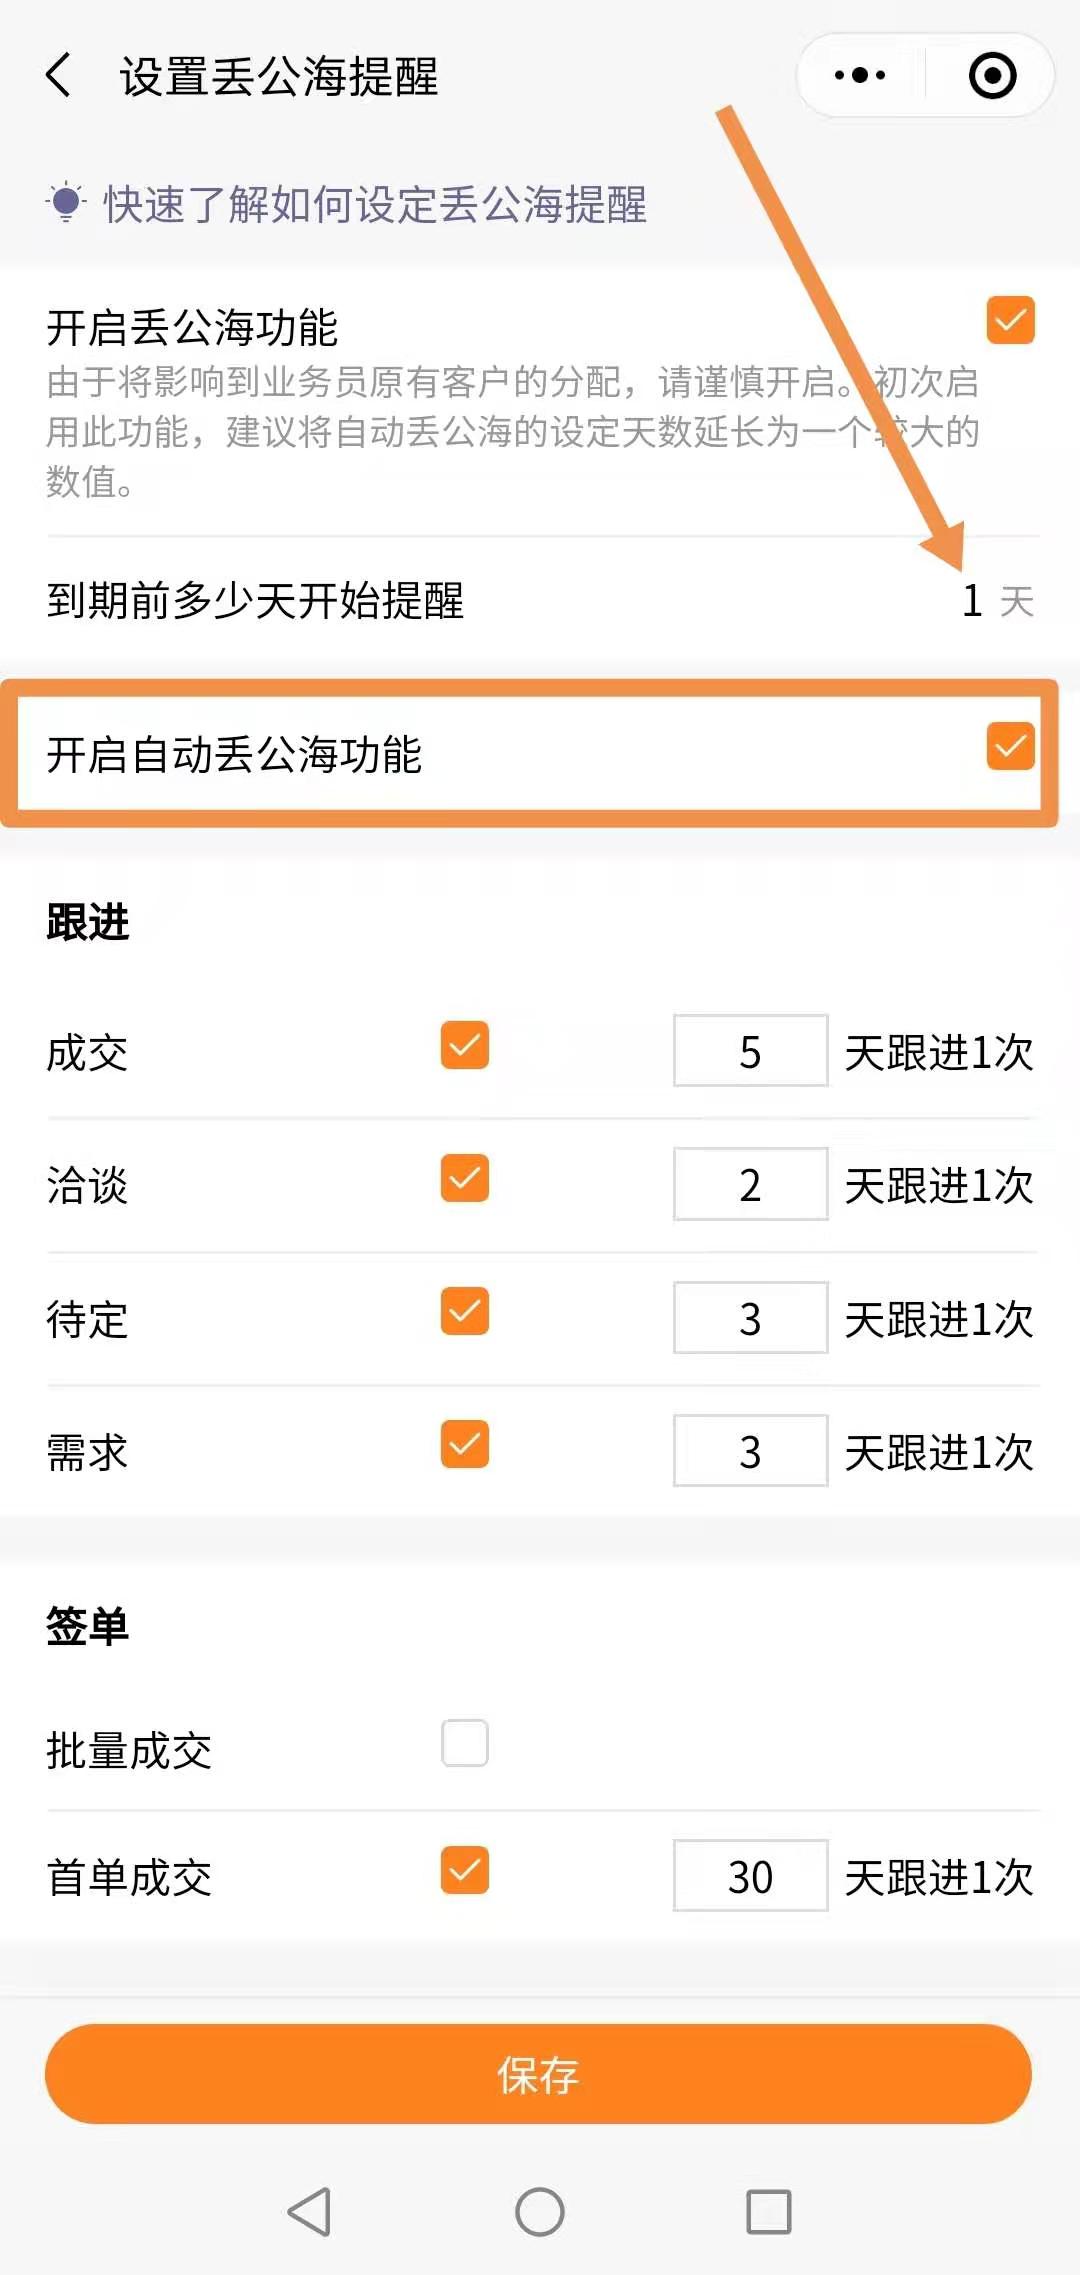
Task: Toggle the 开启自动丢公海功能 checkbox
Action: pyautogui.click(x=1010, y=746)
